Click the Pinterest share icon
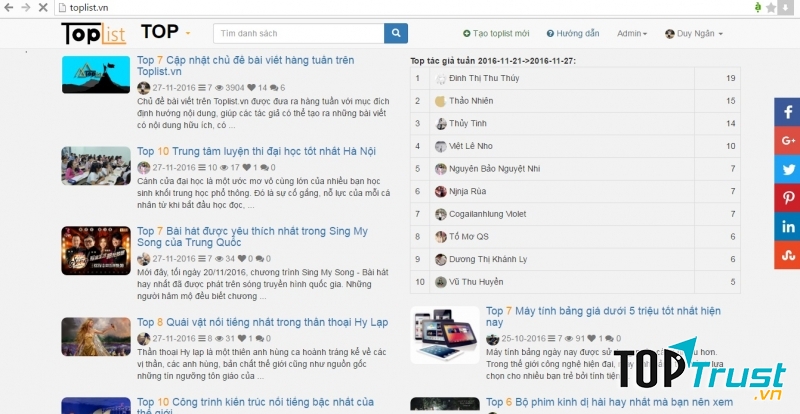800x414 pixels. point(787,198)
